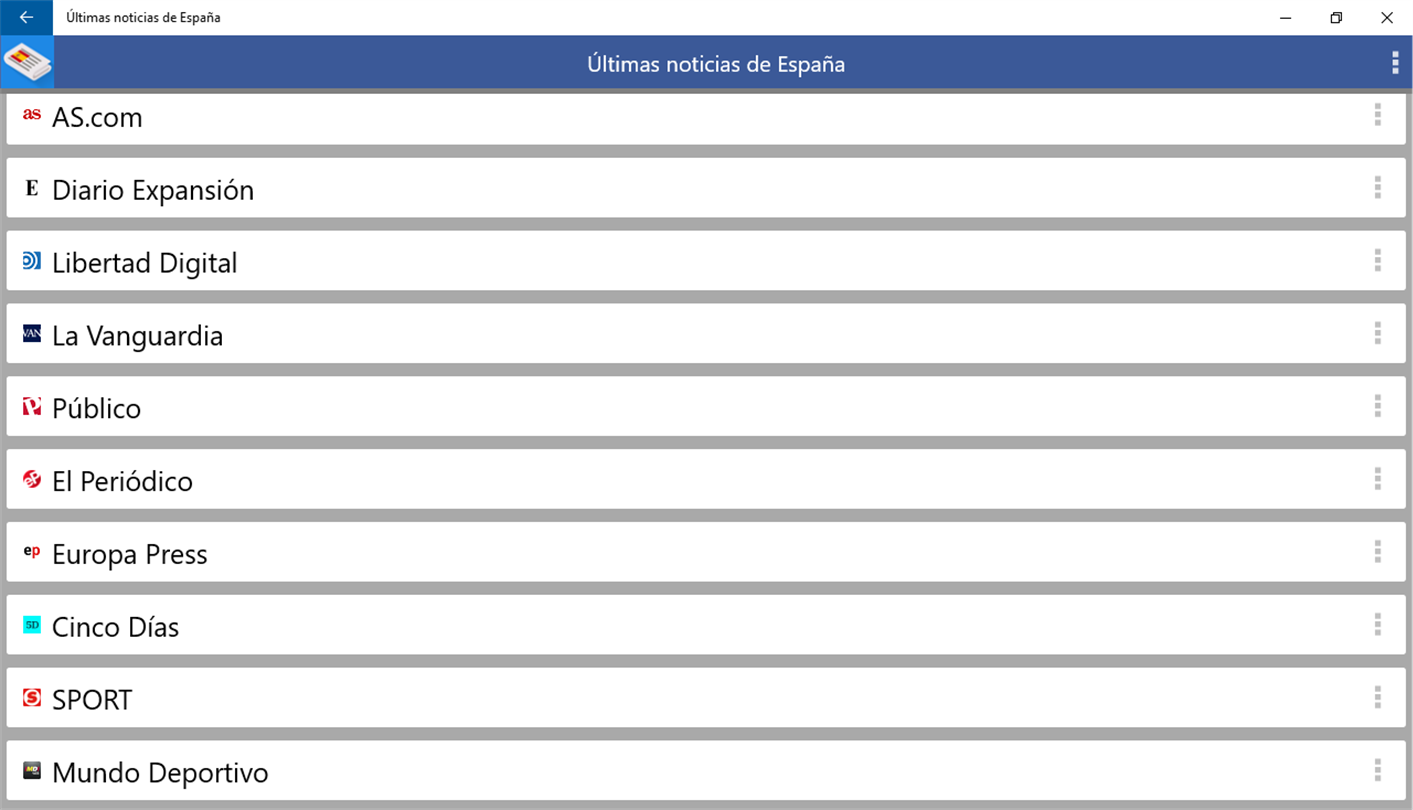Open options menu for Cinco Días row
This screenshot has height=810, width=1413.
click(1377, 625)
